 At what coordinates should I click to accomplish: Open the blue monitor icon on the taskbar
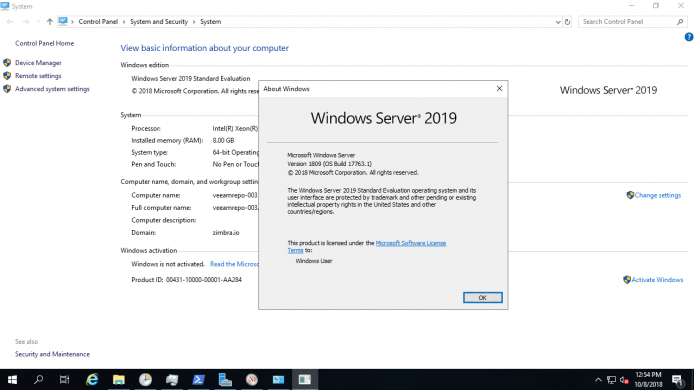pos(278,380)
